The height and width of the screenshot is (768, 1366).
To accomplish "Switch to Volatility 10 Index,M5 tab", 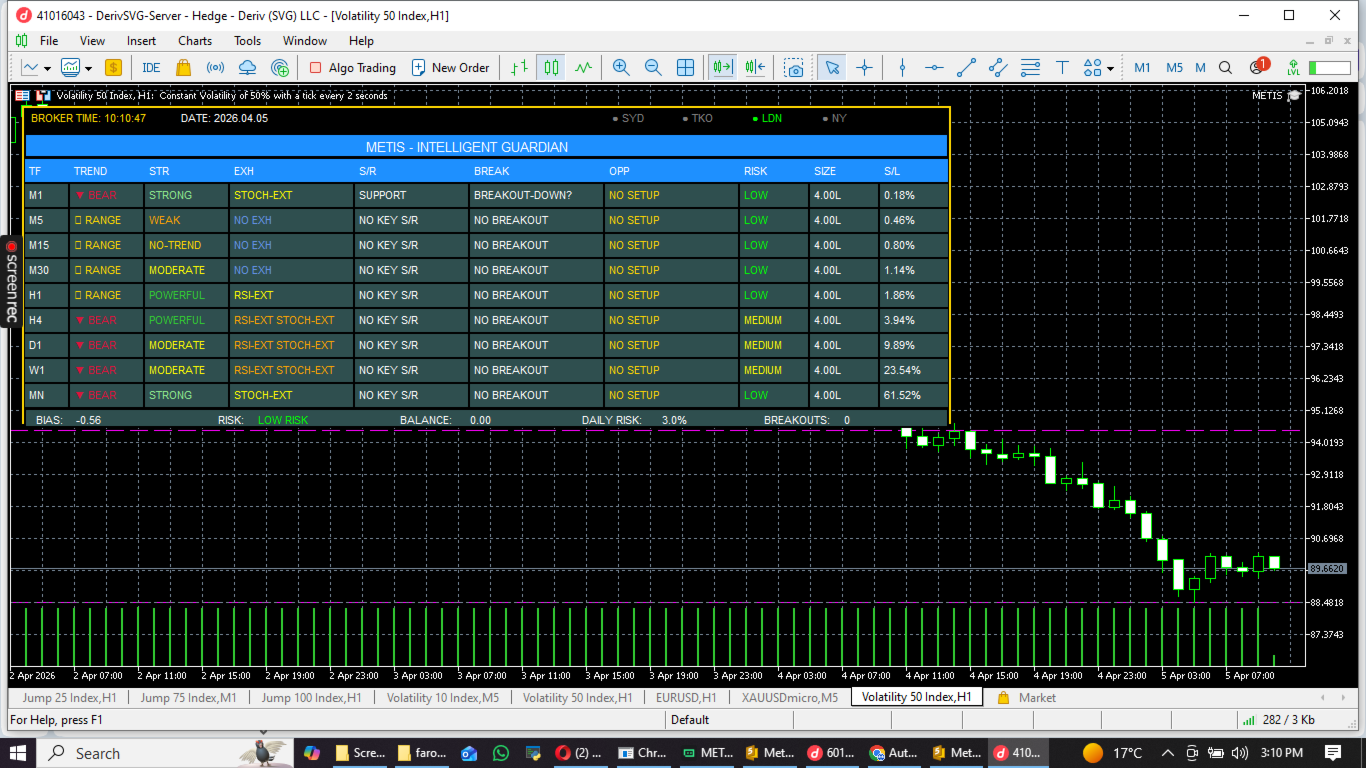I will click(x=443, y=698).
